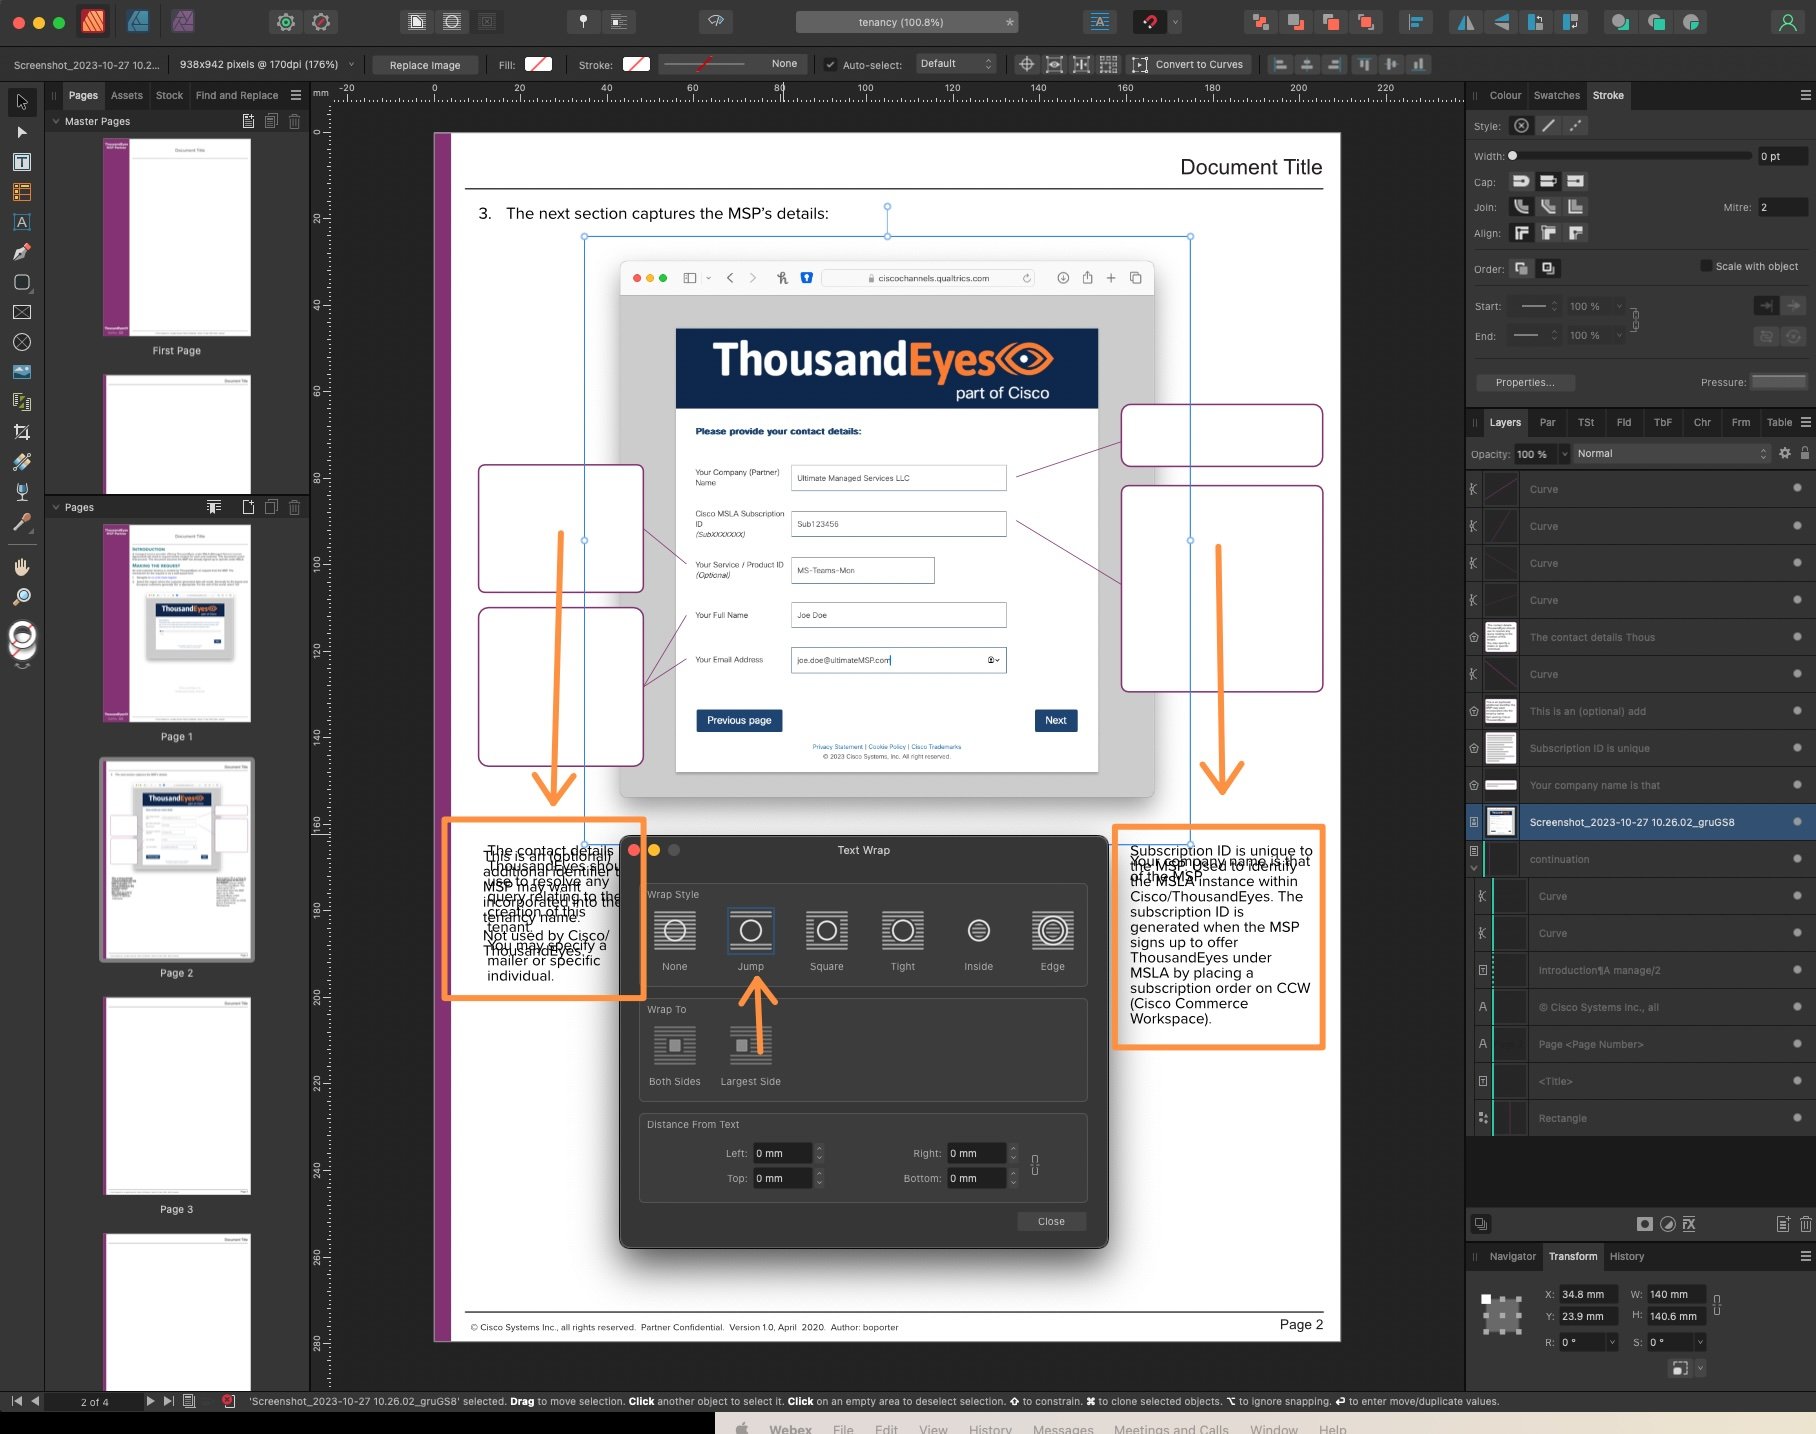Image resolution: width=1816 pixels, height=1434 pixels.
Task: Set stroke style to solid line
Action: (1548, 126)
